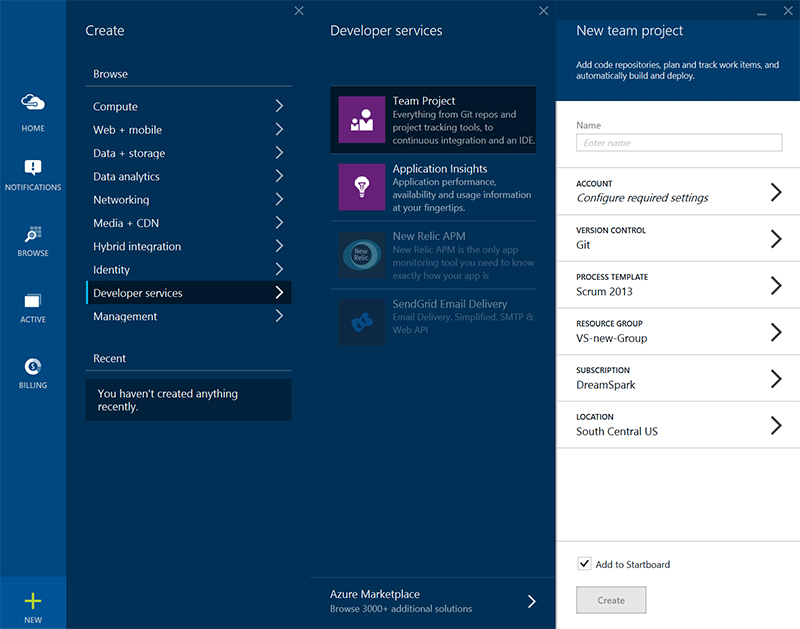Change the Process Template Scrum 2013
Image resolution: width=800 pixels, height=629 pixels.
pyautogui.click(x=678, y=285)
